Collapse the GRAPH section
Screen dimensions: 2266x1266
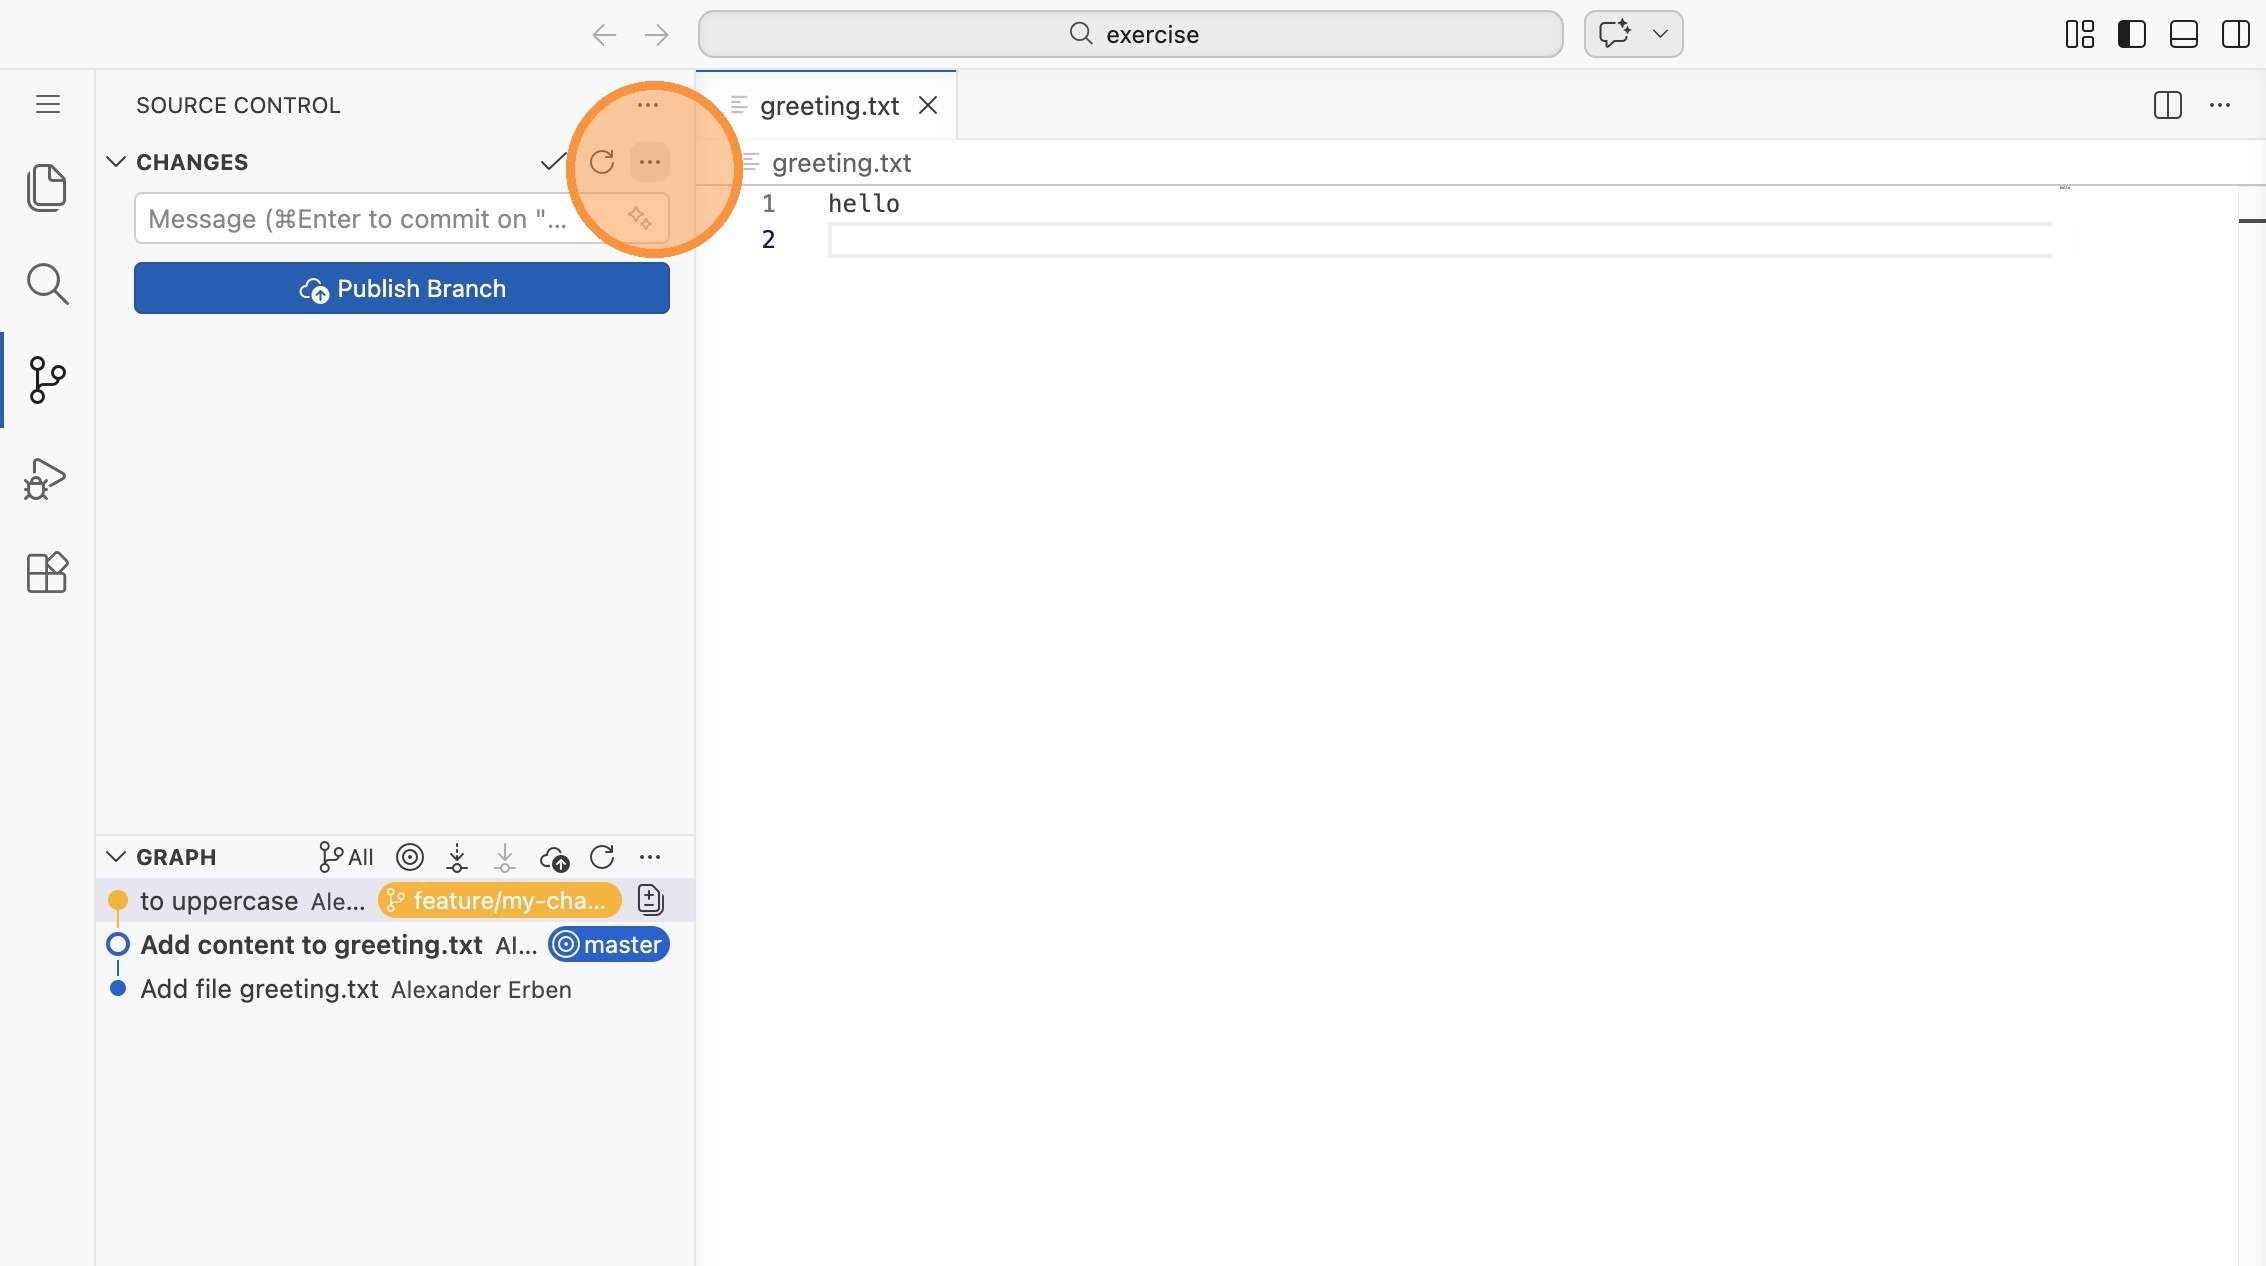pyautogui.click(x=116, y=857)
